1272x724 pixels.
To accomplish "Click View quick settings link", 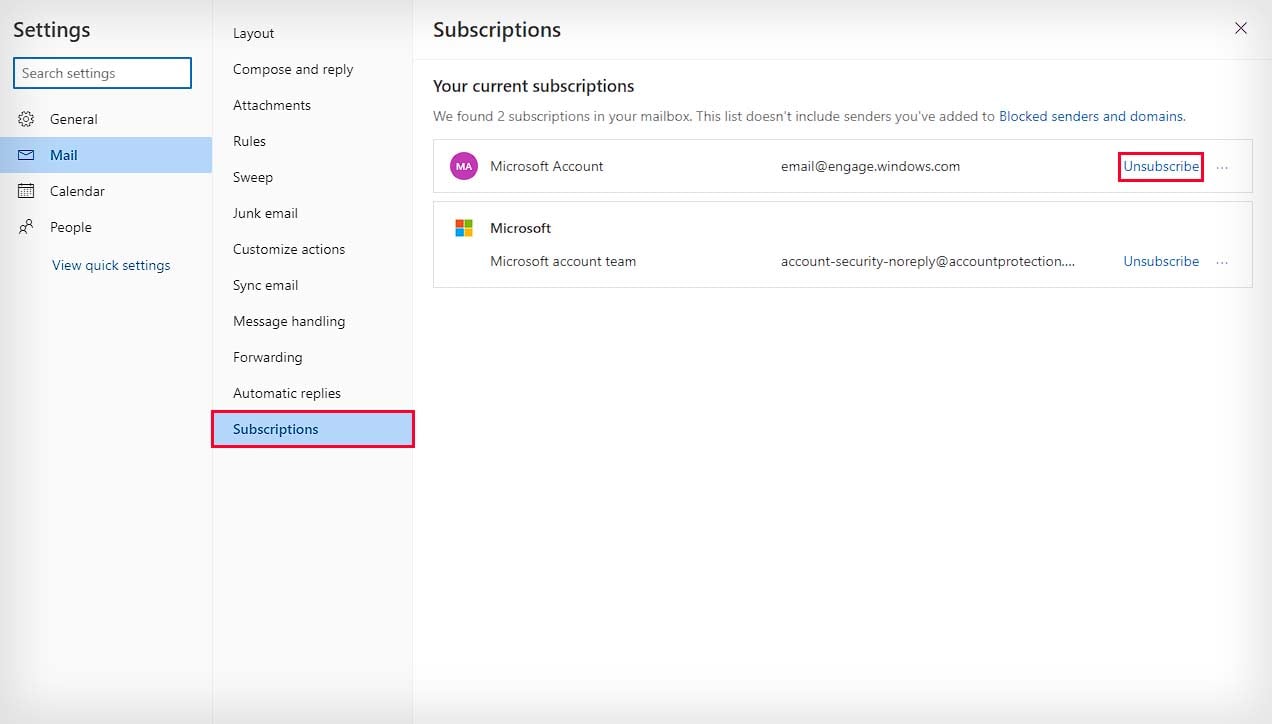I will (111, 265).
